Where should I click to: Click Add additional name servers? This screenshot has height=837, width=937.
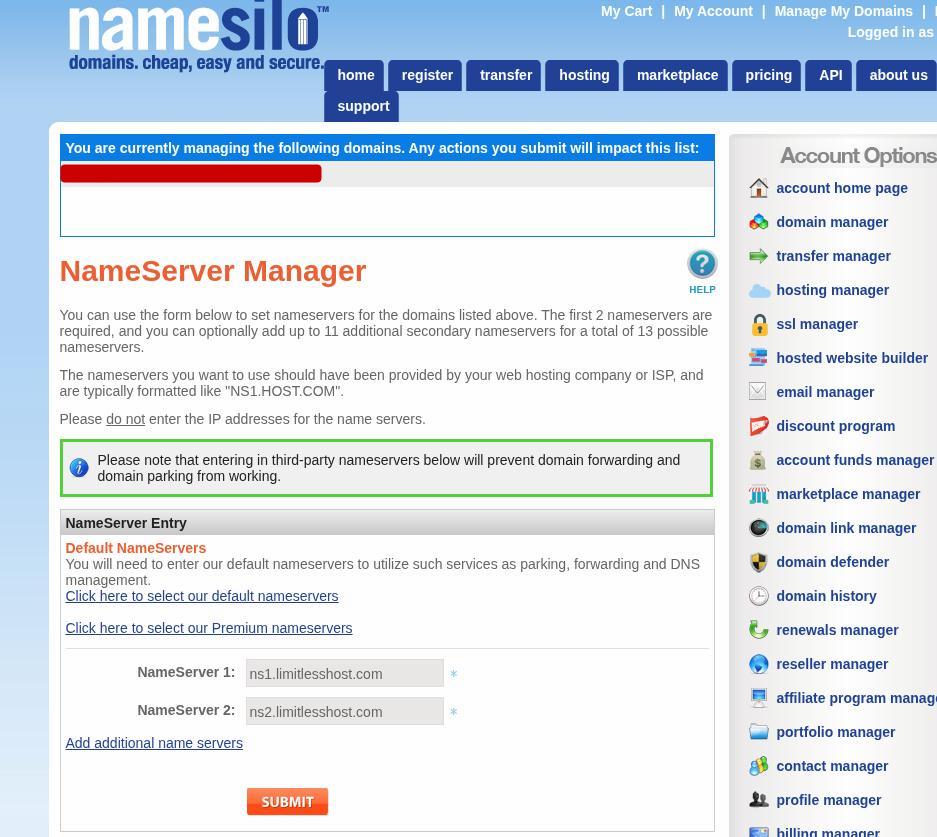(154, 743)
